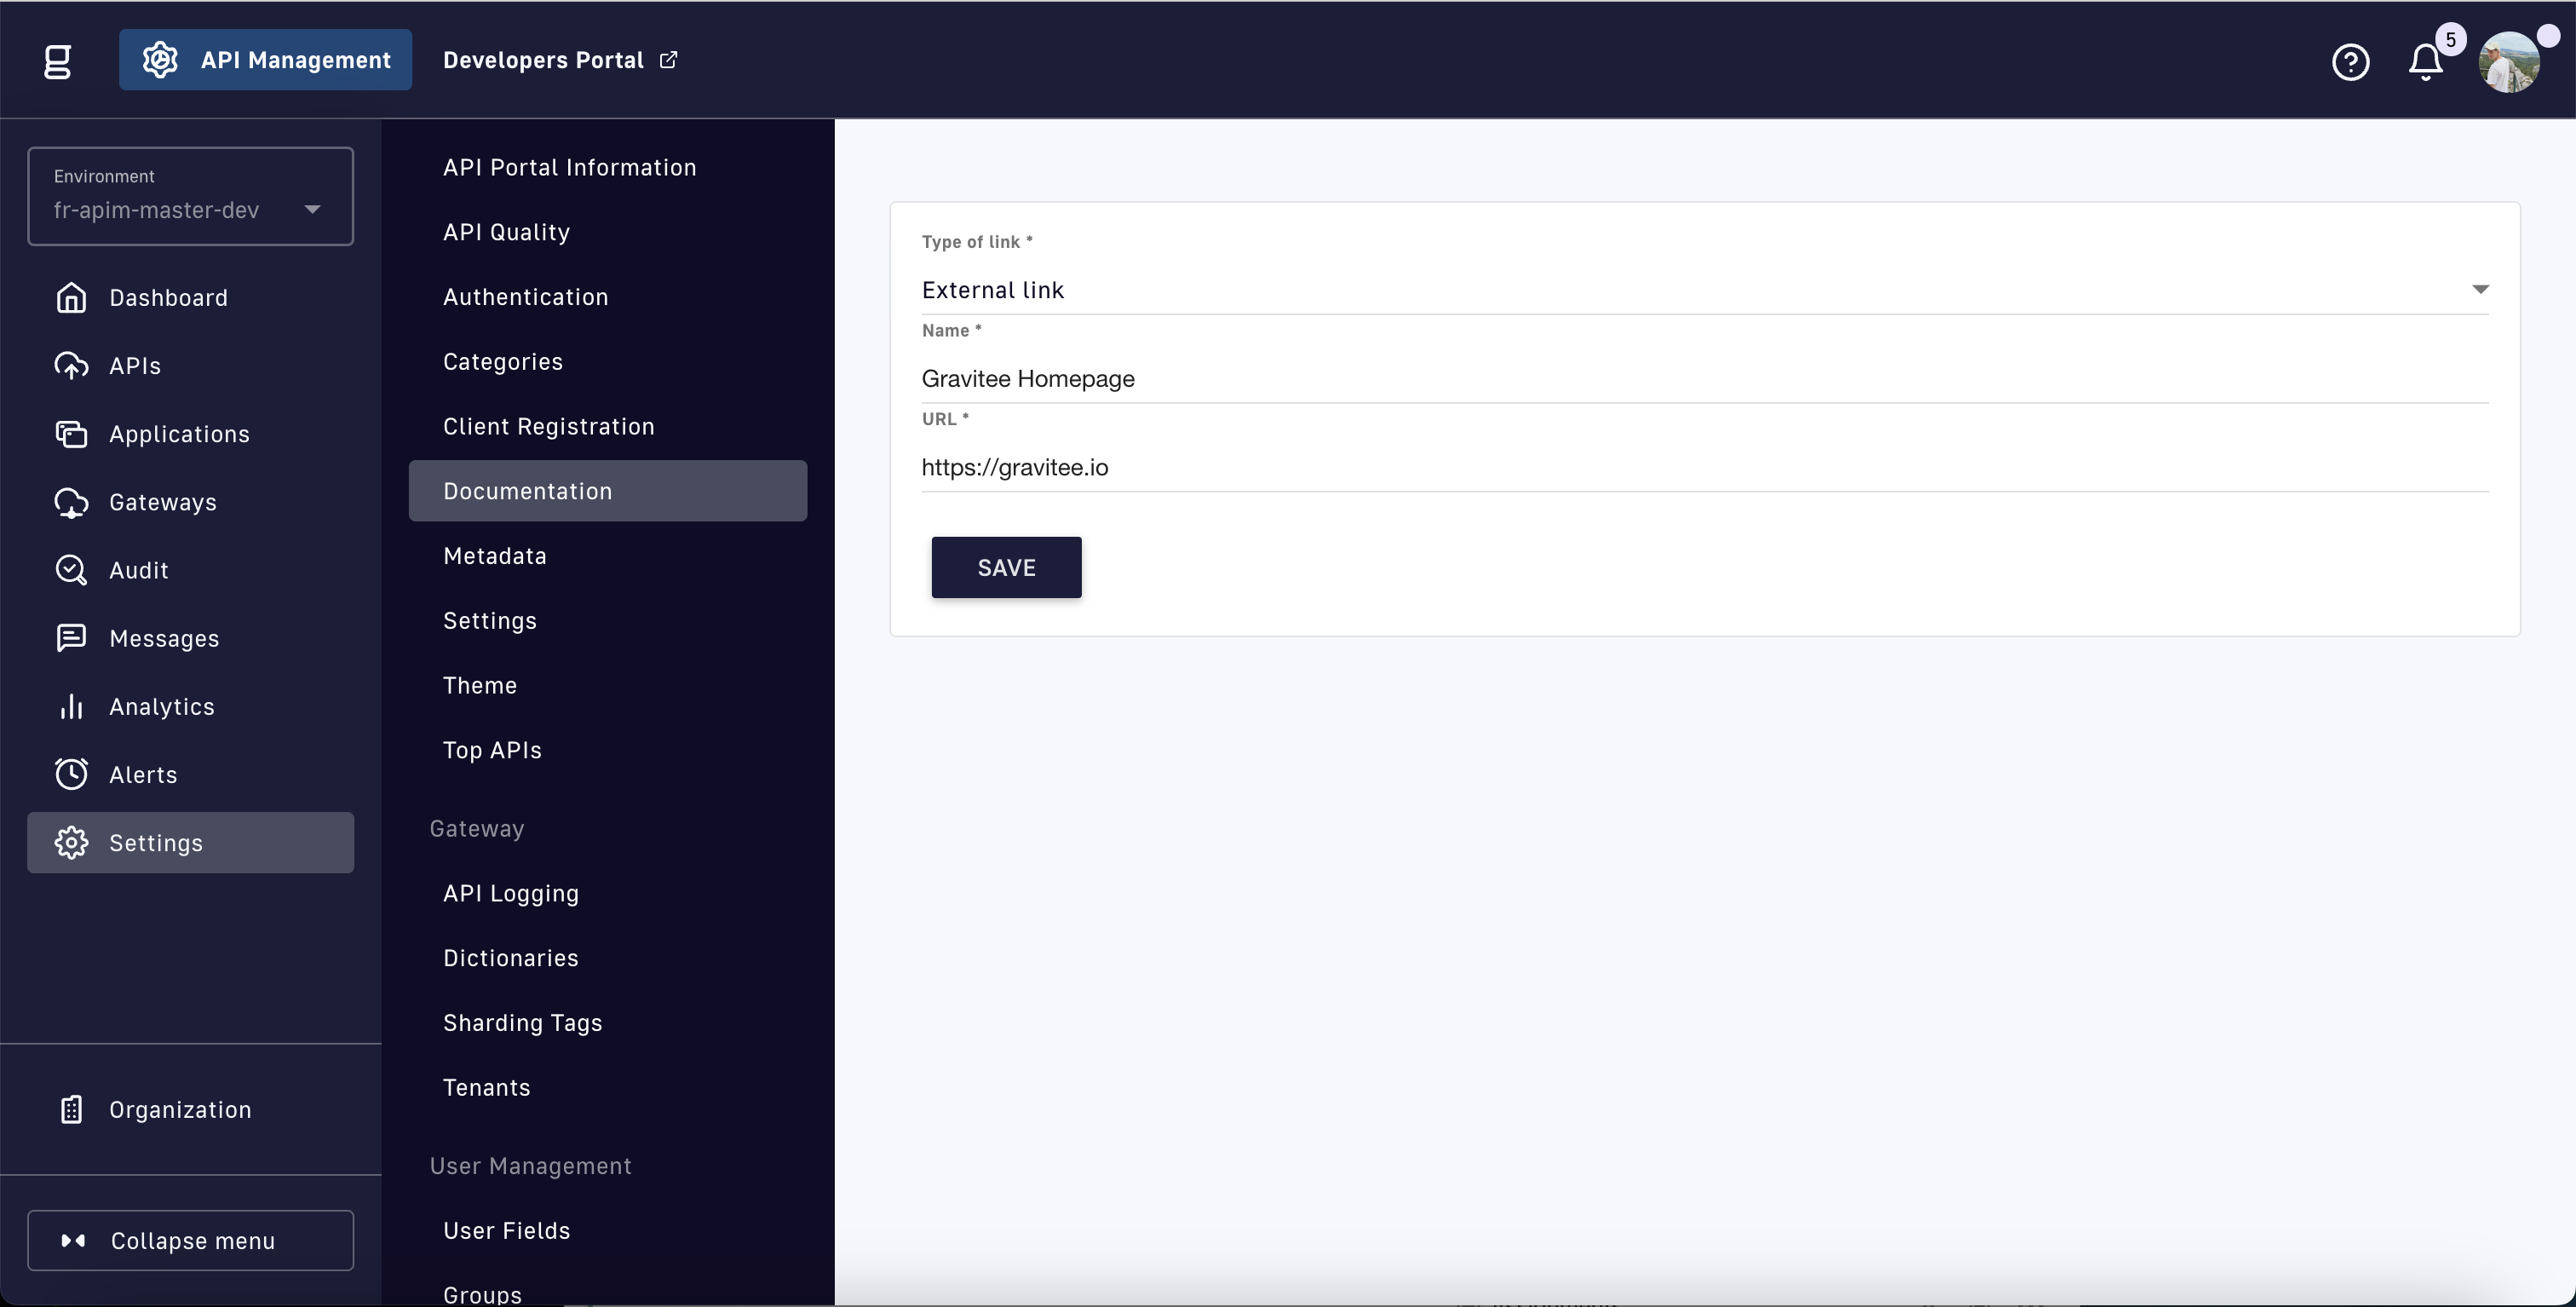Select the API Management tab
The height and width of the screenshot is (1307, 2576).
266,60
